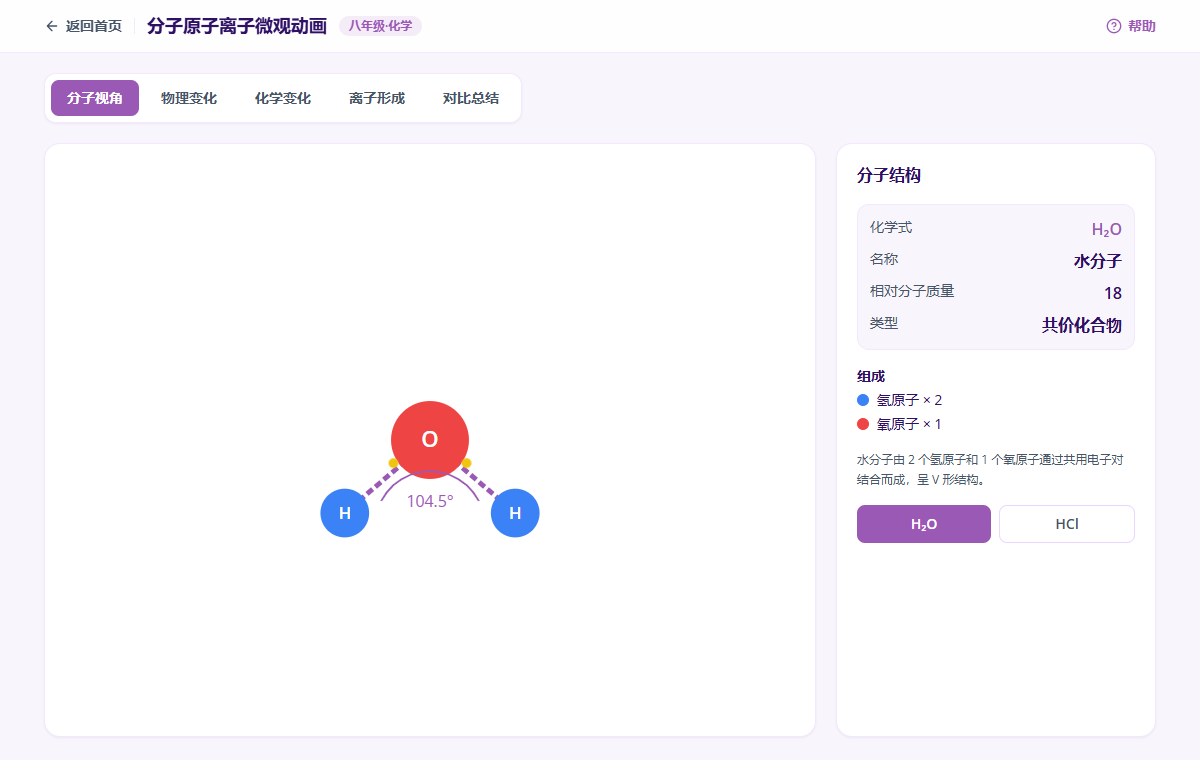The height and width of the screenshot is (760, 1200).
Task: Click the 104.5° bond angle label
Action: click(430, 501)
